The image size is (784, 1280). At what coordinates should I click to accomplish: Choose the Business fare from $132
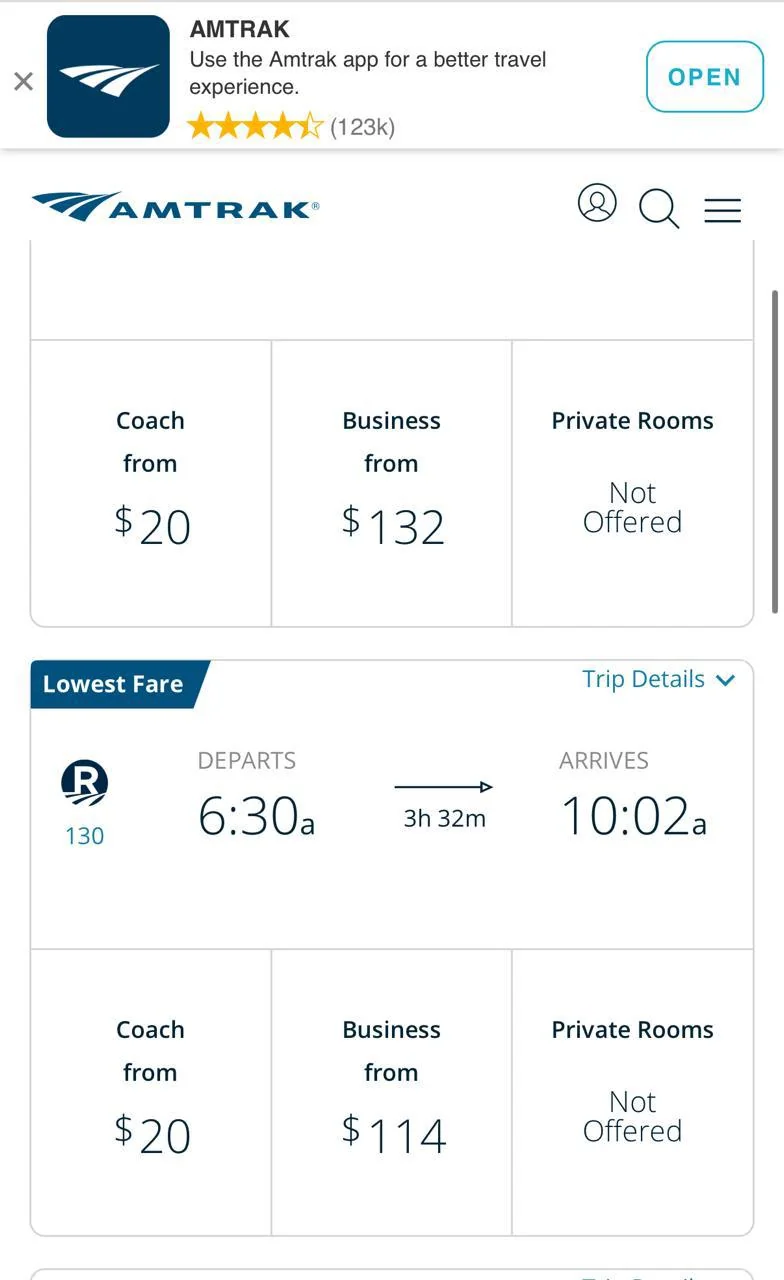[x=392, y=484]
